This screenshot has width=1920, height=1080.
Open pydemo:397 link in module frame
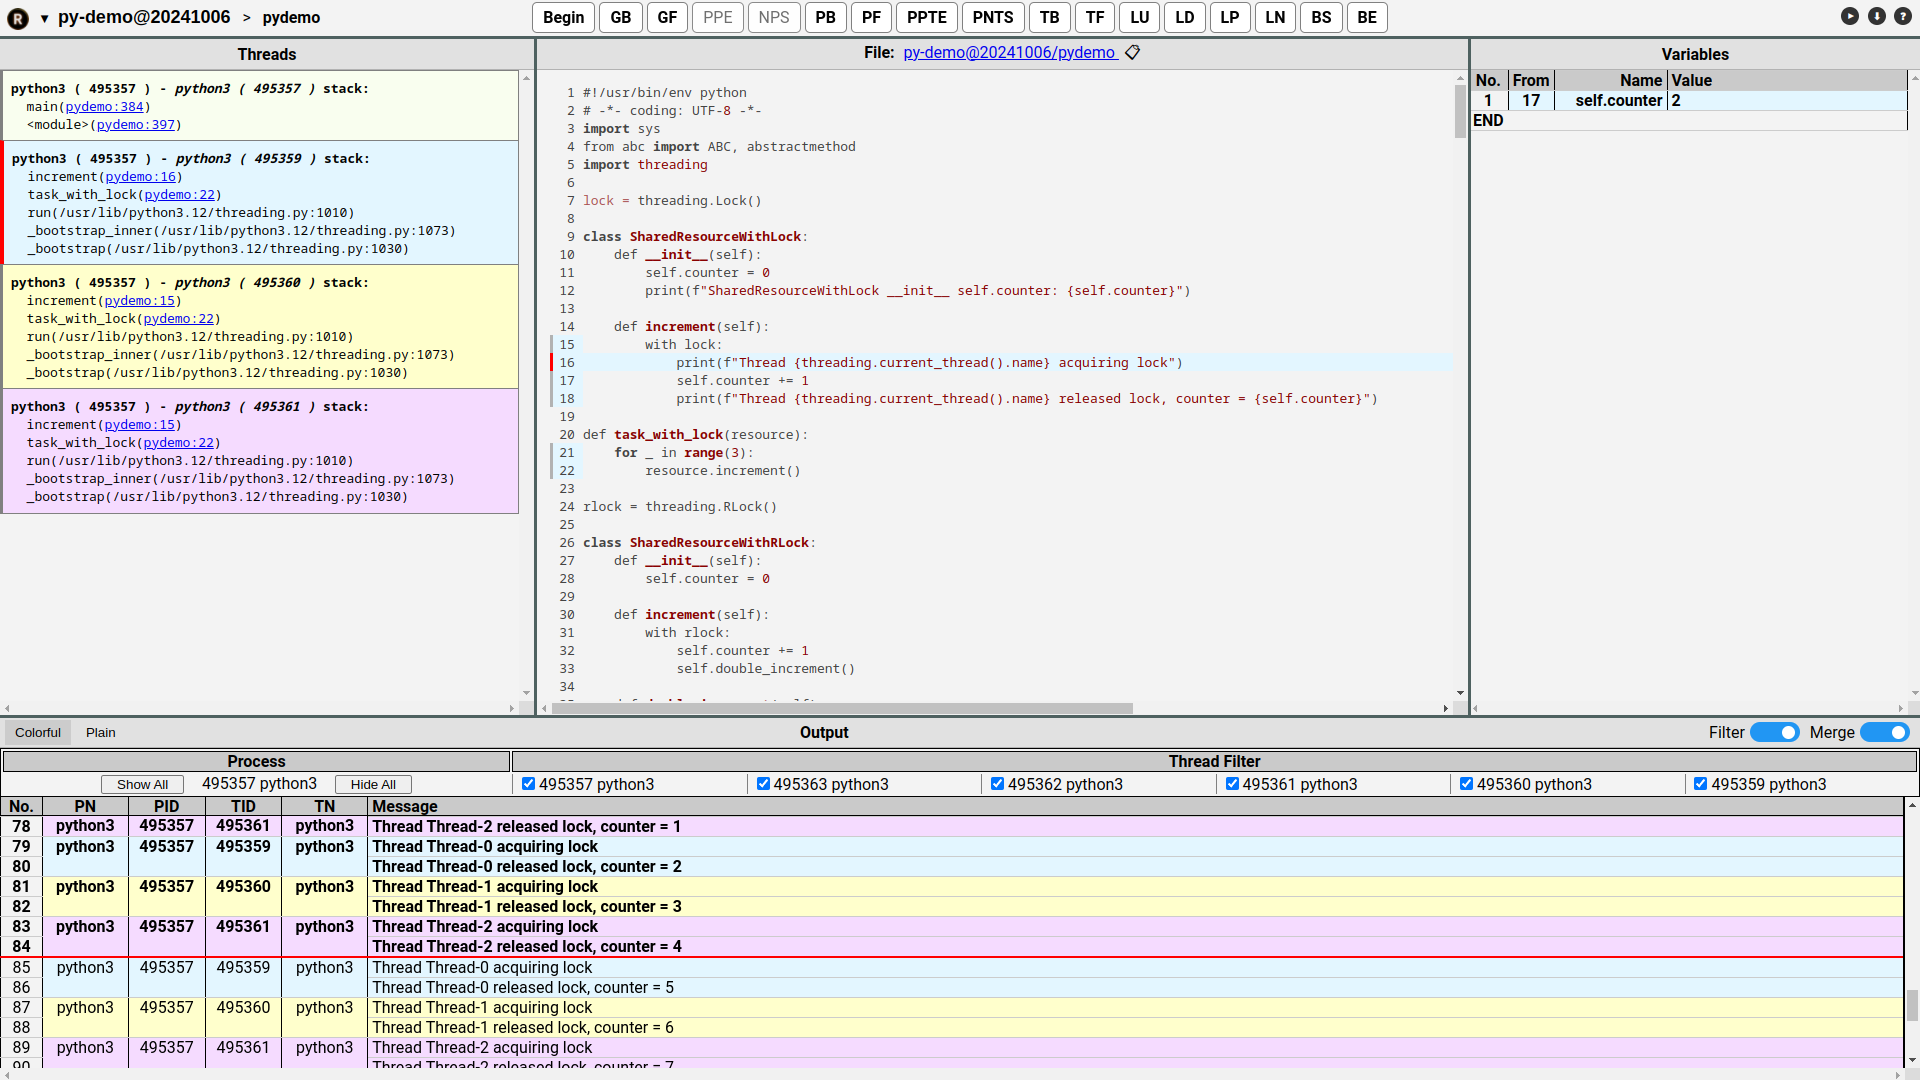click(136, 125)
